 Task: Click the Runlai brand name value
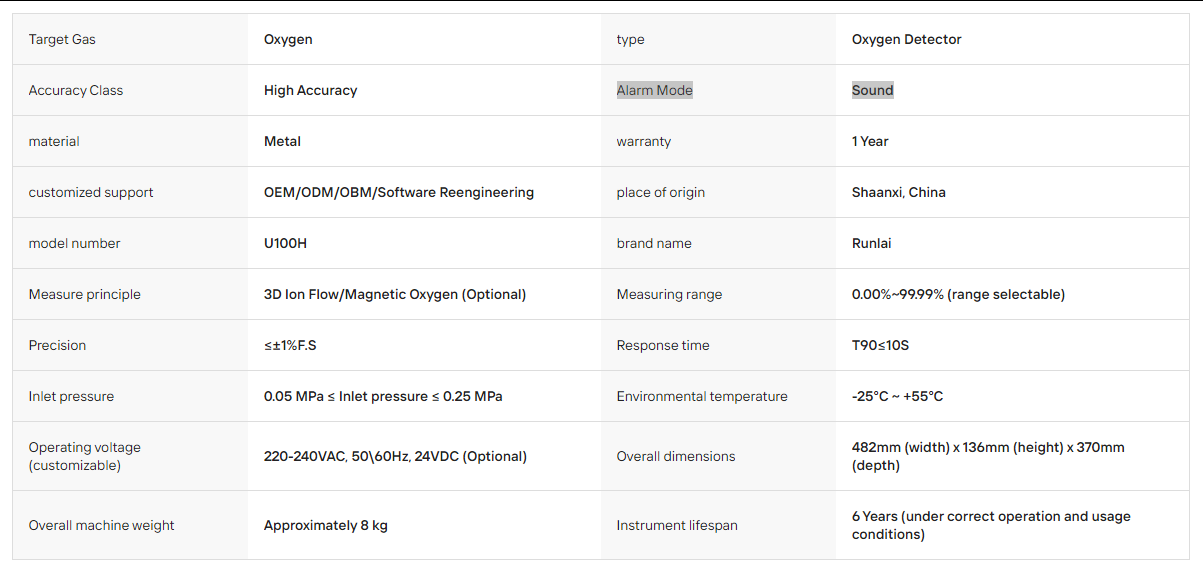click(x=871, y=243)
